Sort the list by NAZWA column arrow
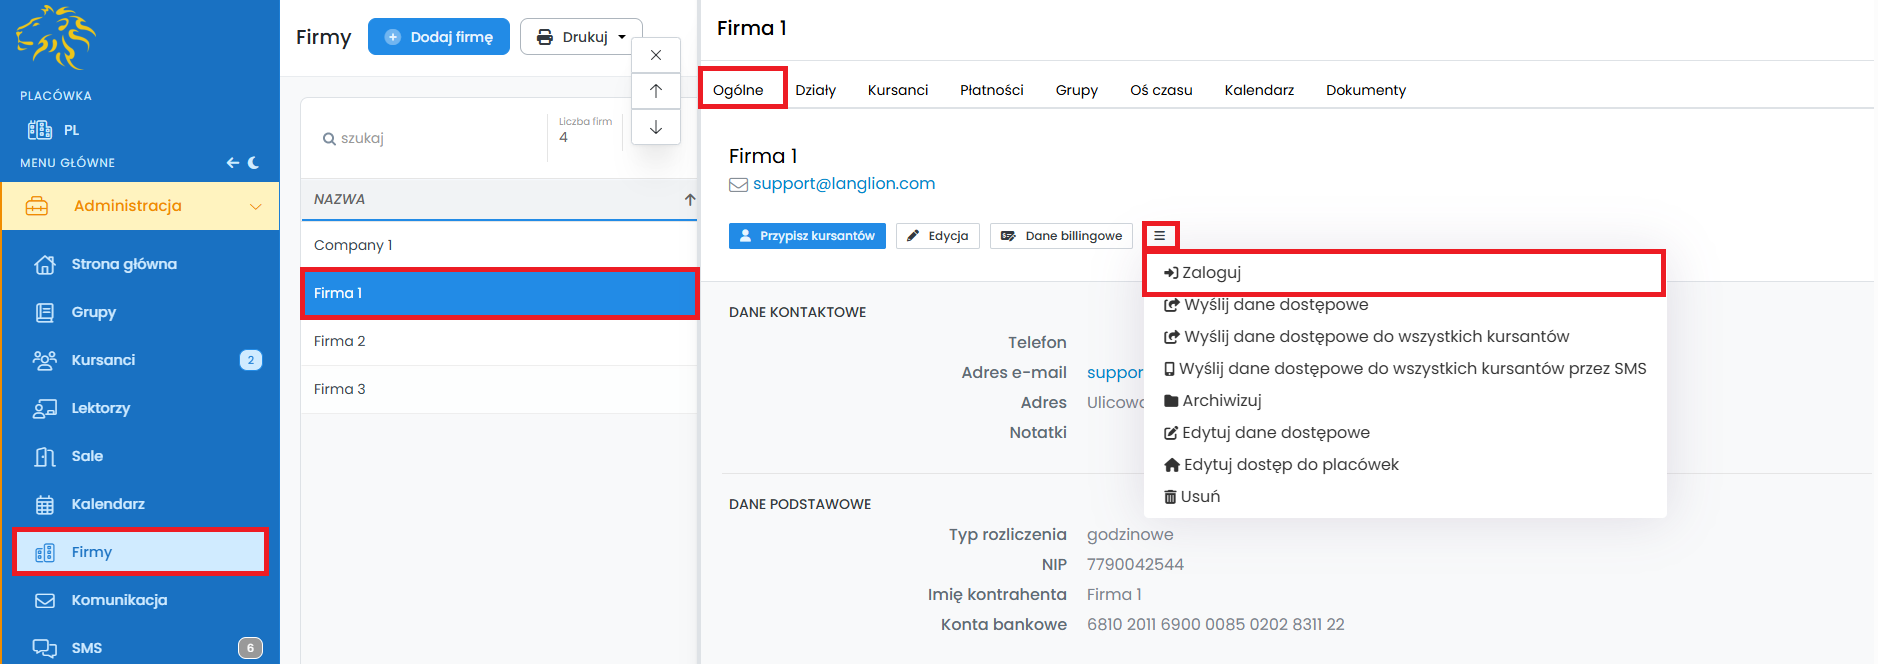 pos(689,200)
